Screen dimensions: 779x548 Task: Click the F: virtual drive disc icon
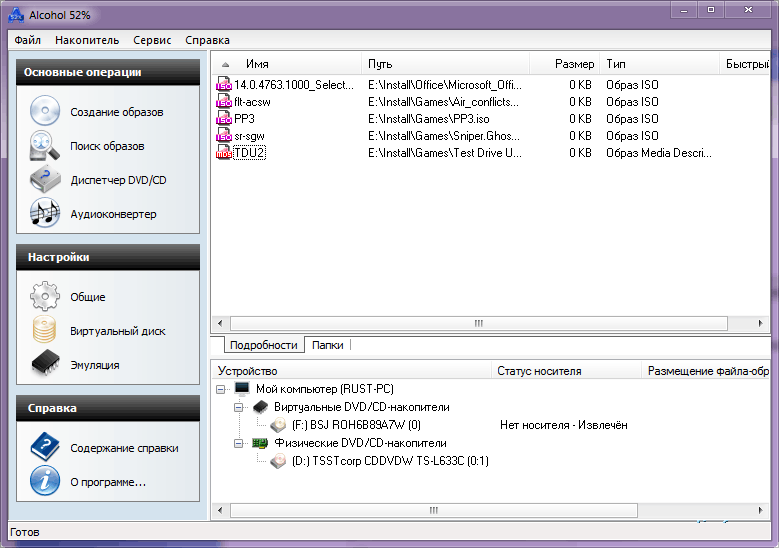278,425
